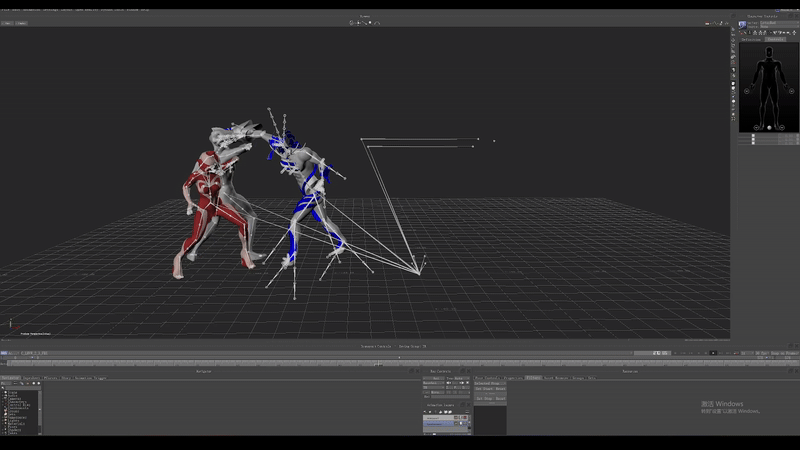Float the Key Controls panel with its undock icon
Screen dimensions: 800x450
pyautogui.click(x=463, y=371)
